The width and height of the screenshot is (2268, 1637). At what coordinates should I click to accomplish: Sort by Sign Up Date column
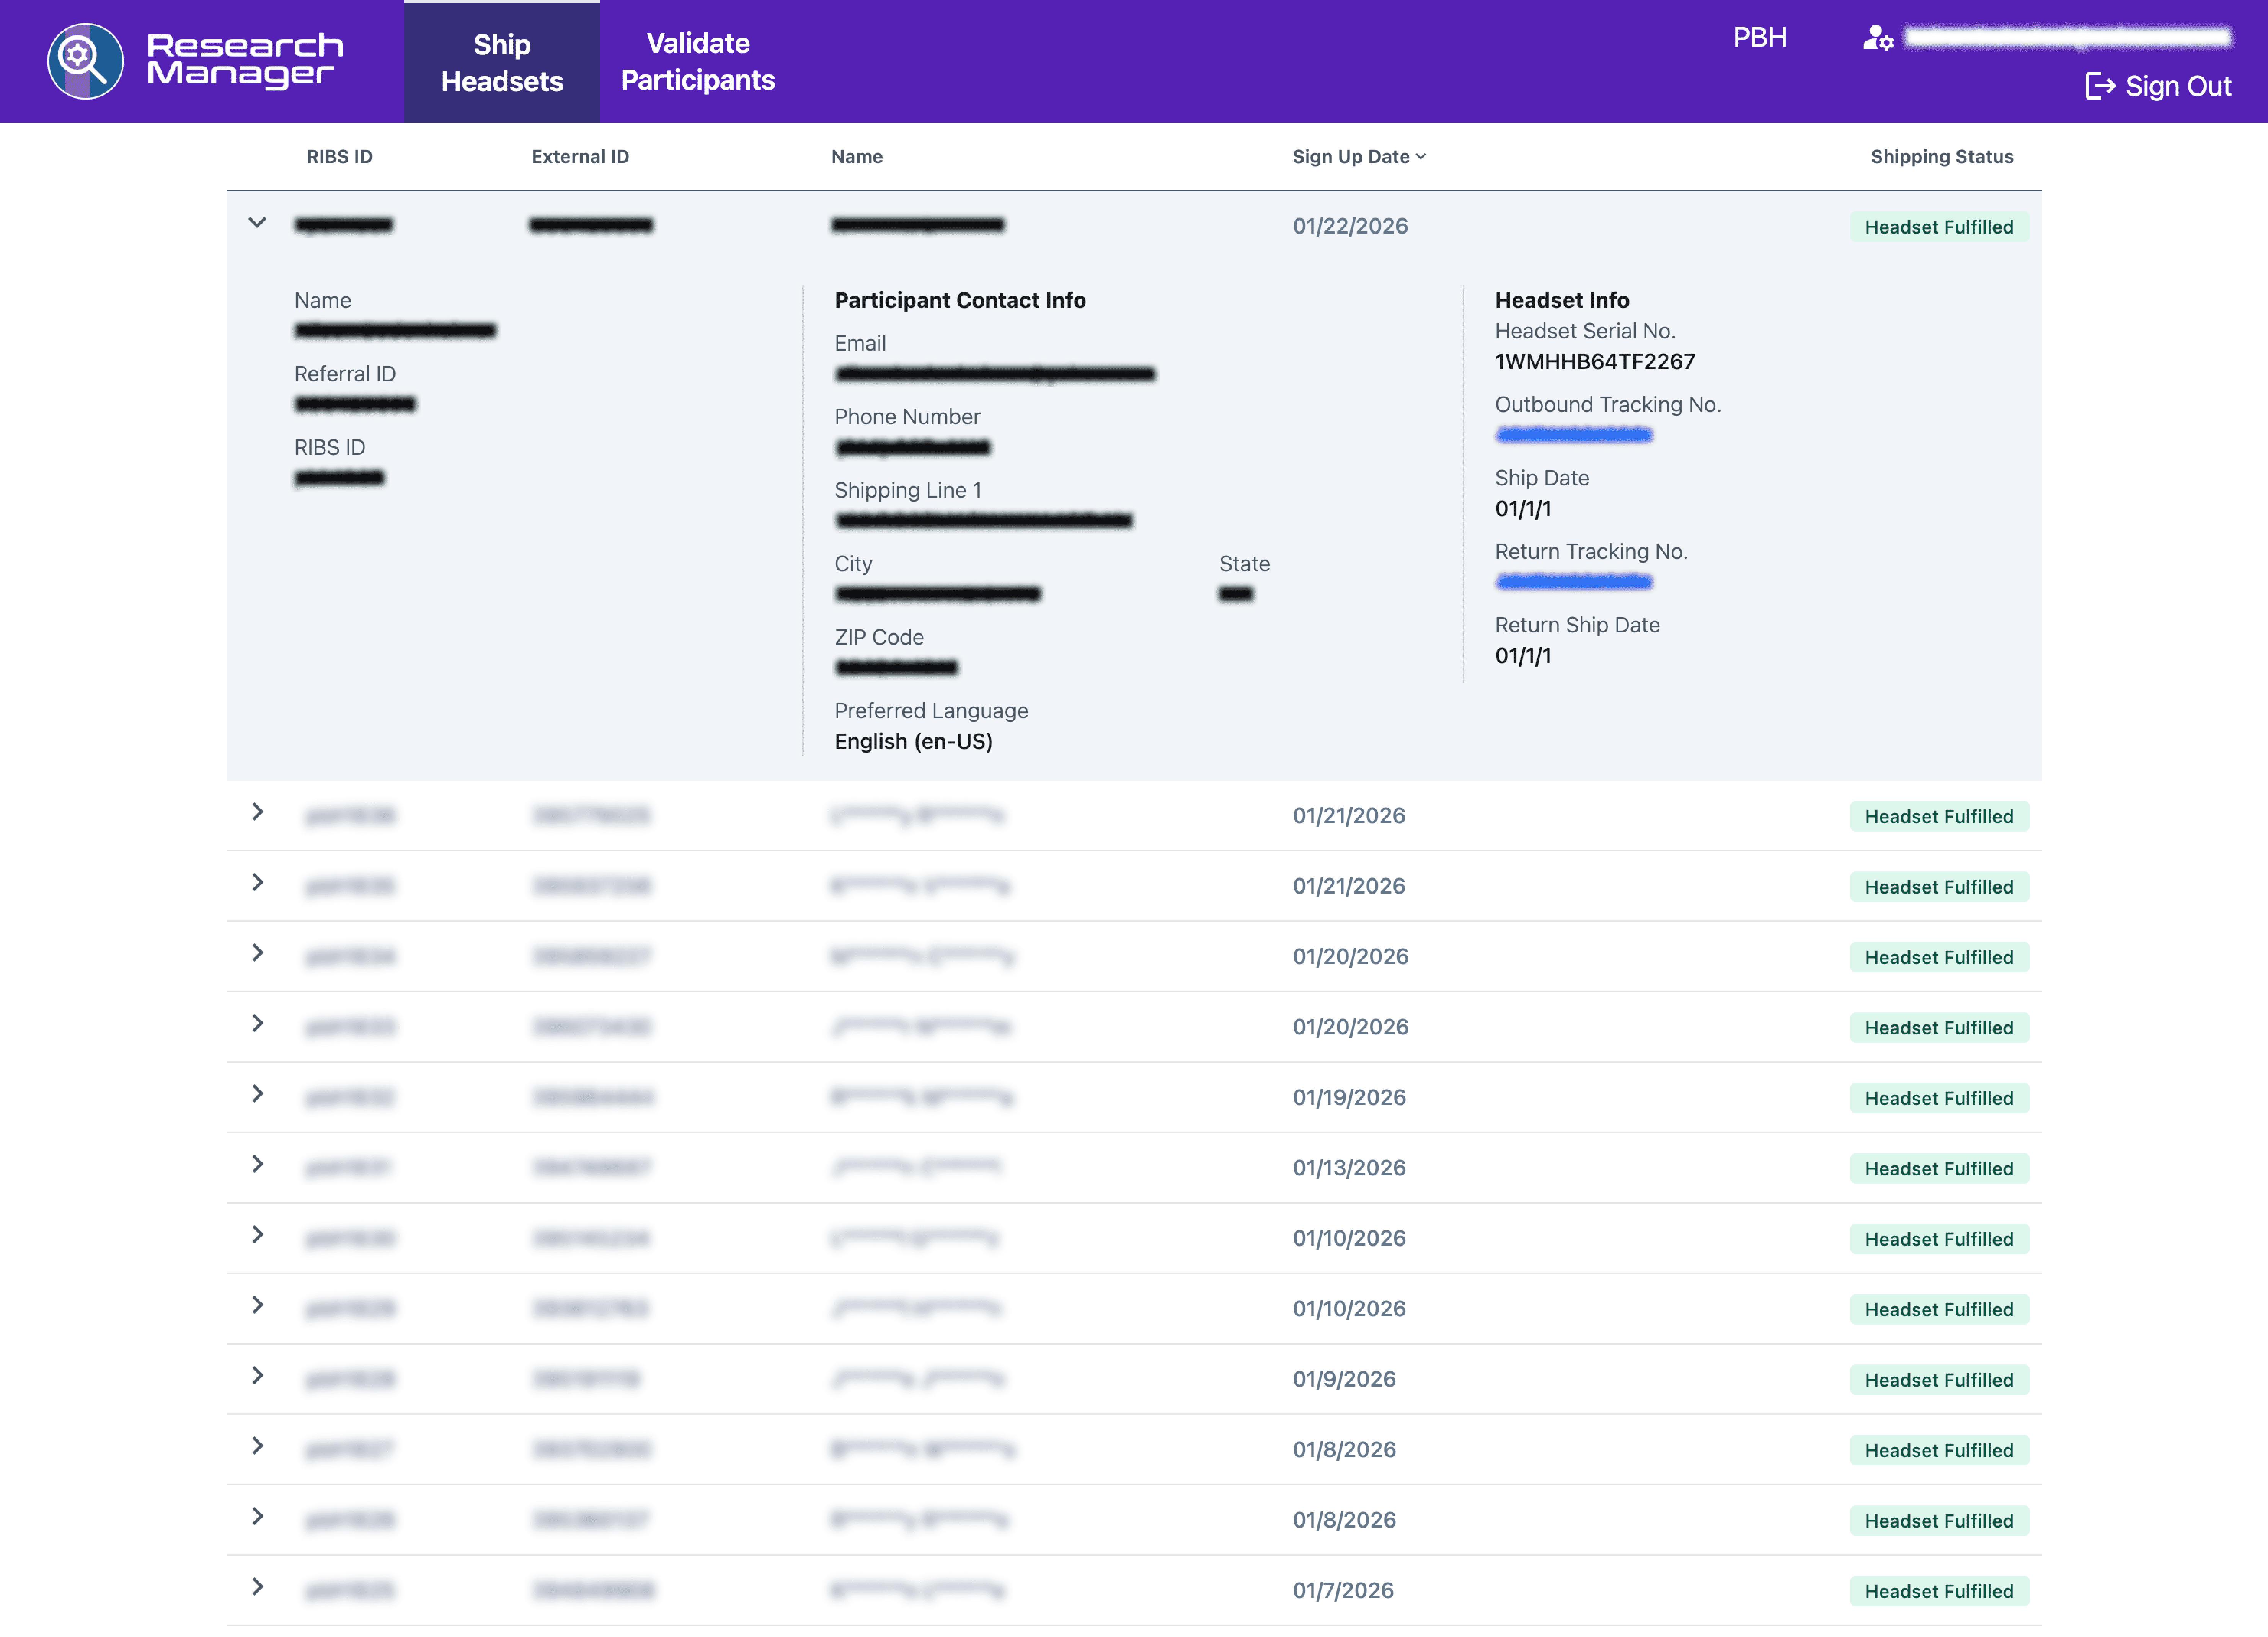pos(1358,157)
